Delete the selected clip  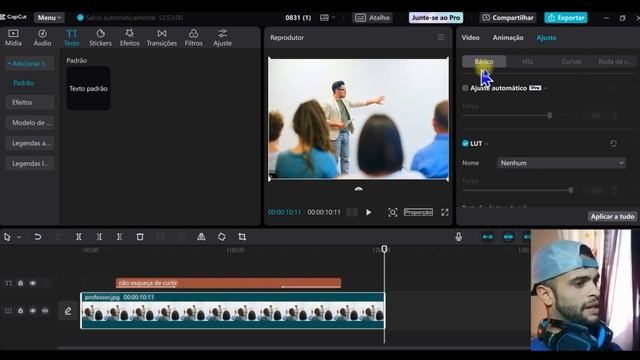point(140,237)
